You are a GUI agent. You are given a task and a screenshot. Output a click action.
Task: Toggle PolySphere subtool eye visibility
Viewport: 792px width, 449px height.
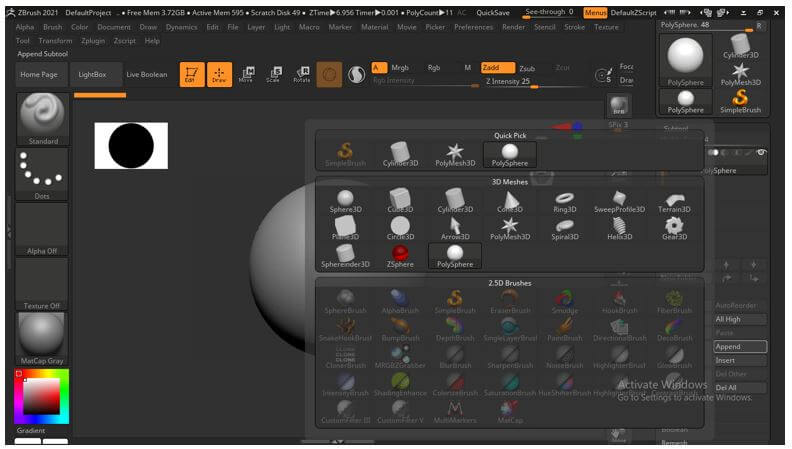tap(761, 152)
